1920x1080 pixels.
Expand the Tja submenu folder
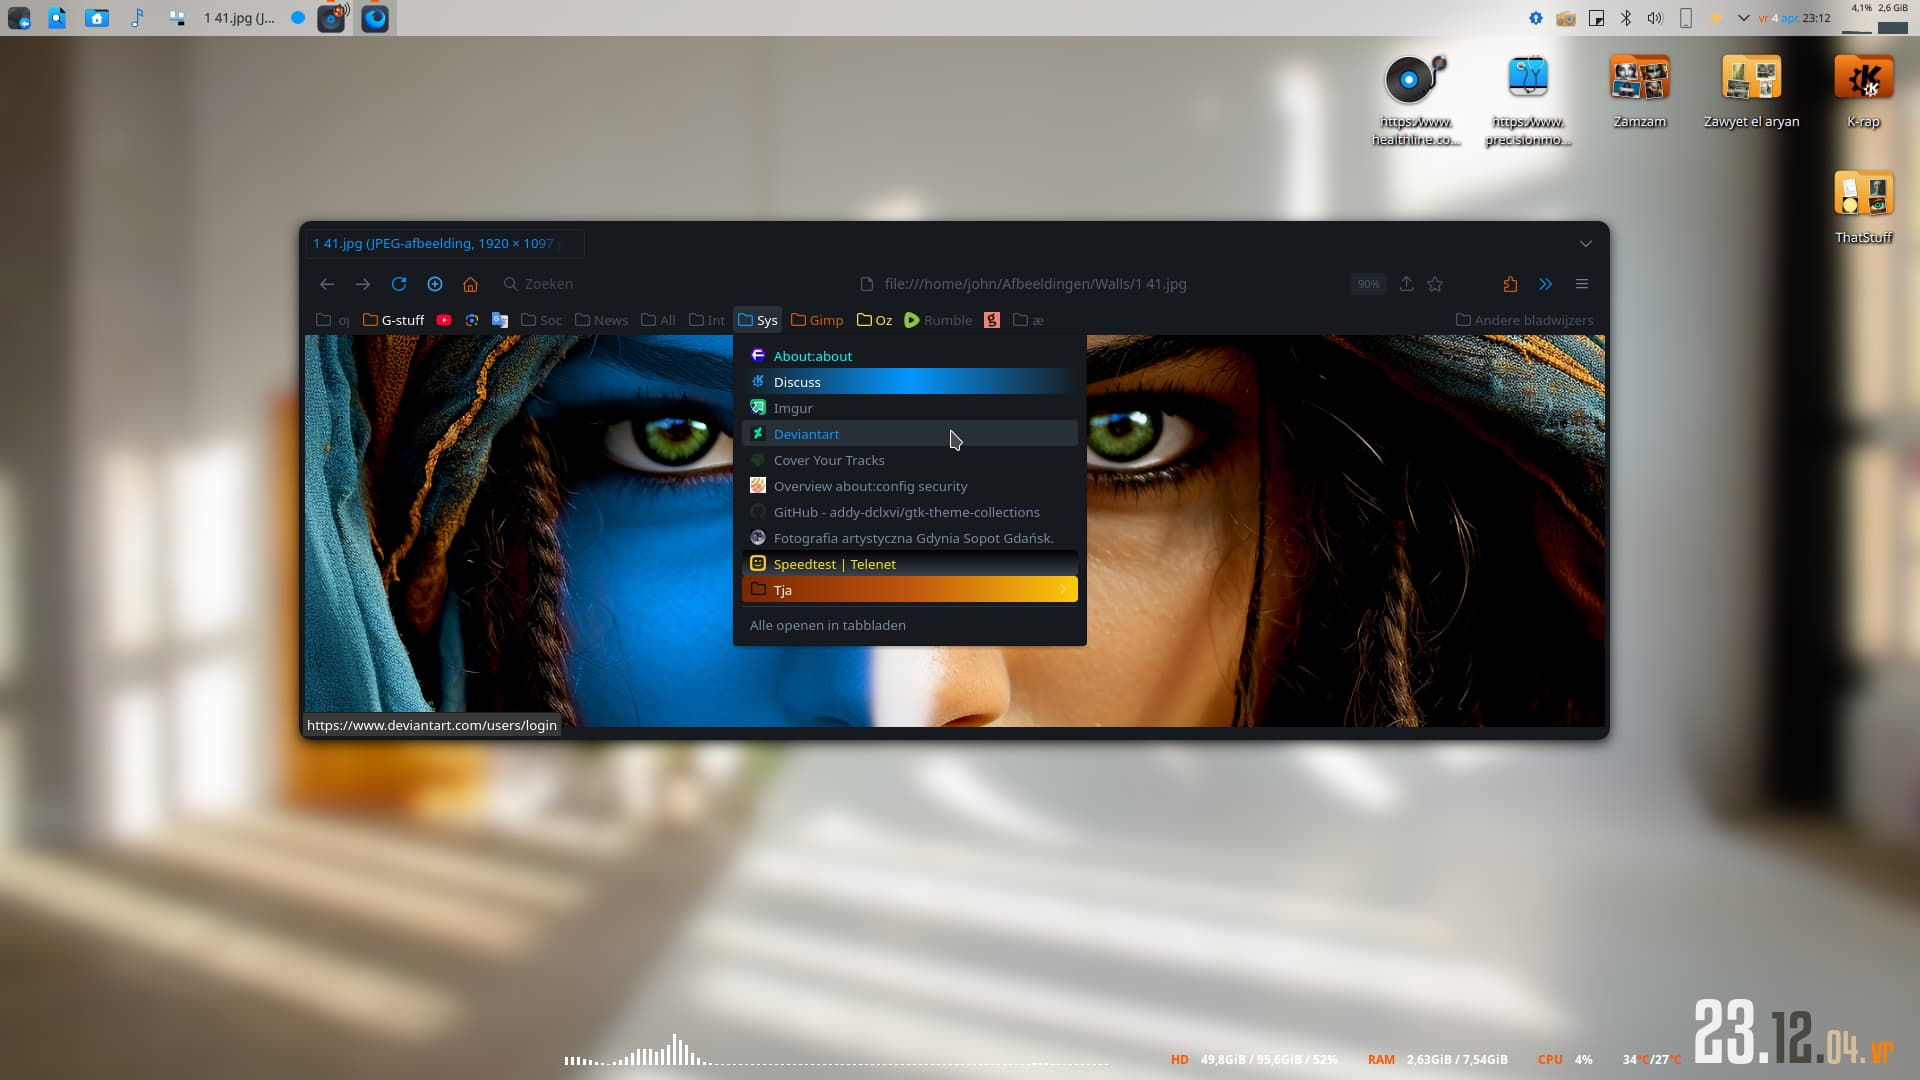tap(909, 590)
